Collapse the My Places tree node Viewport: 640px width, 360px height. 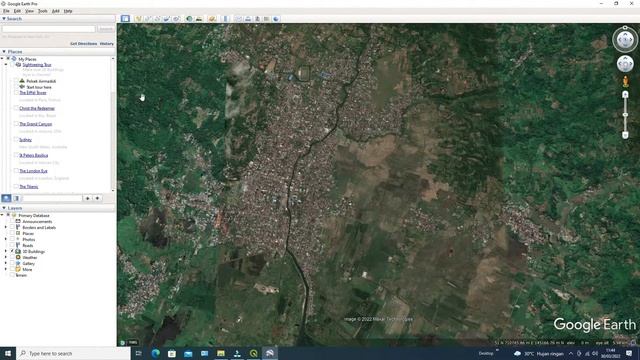tap(2, 59)
